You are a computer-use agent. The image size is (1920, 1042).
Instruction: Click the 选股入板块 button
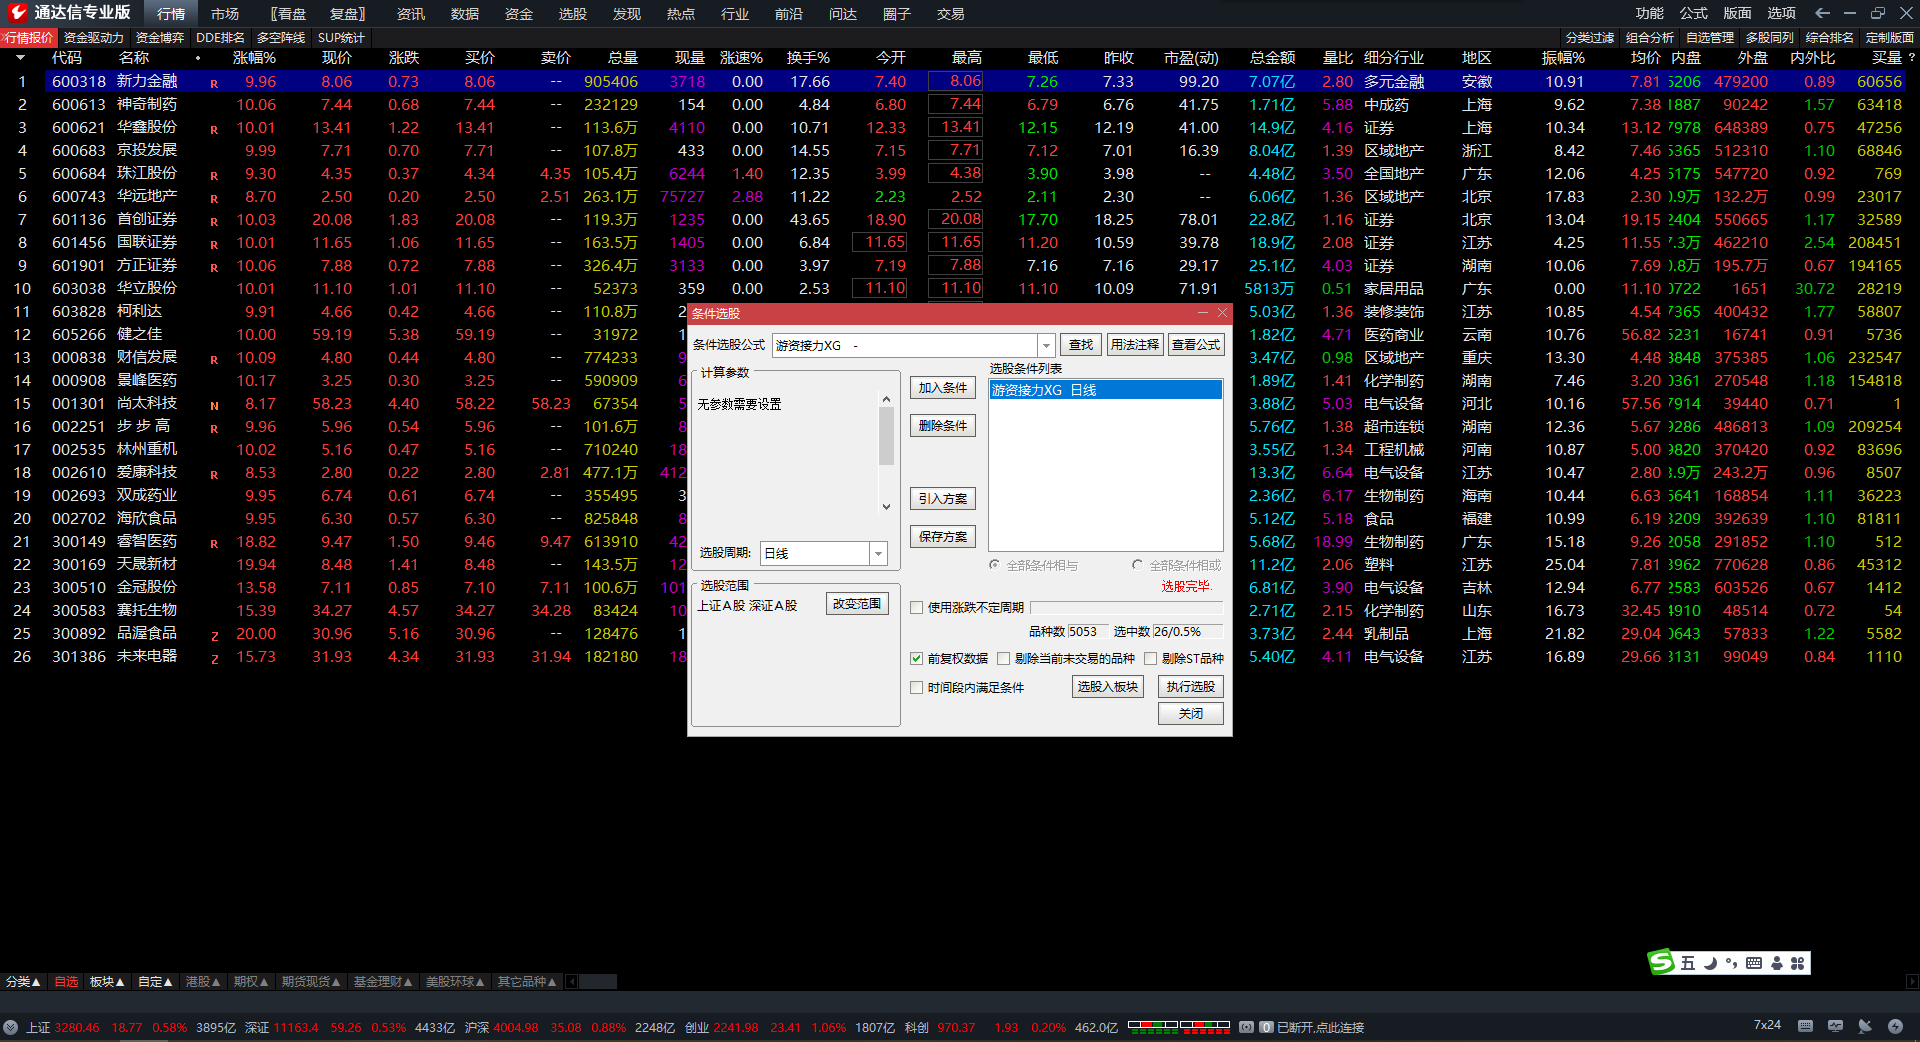coord(1107,687)
